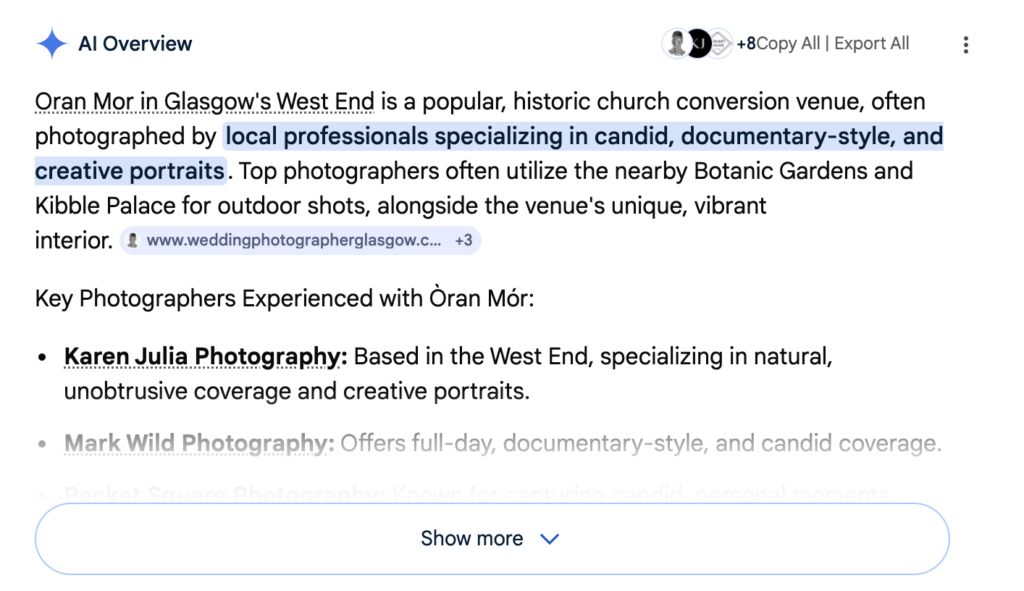Click the black KJ source avatar
Screen dimensions: 1024x591
click(699, 43)
